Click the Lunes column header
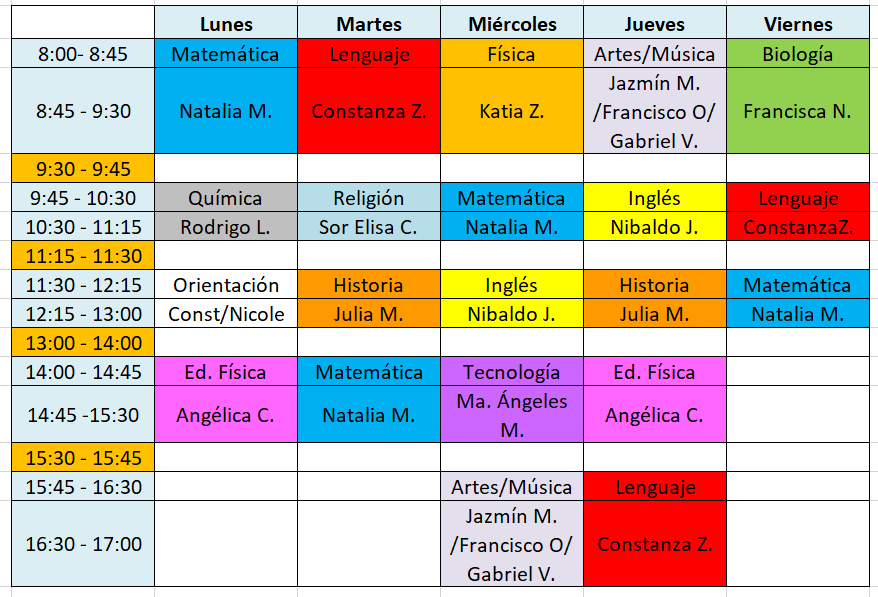This screenshot has height=597, width=878. pyautogui.click(x=226, y=24)
